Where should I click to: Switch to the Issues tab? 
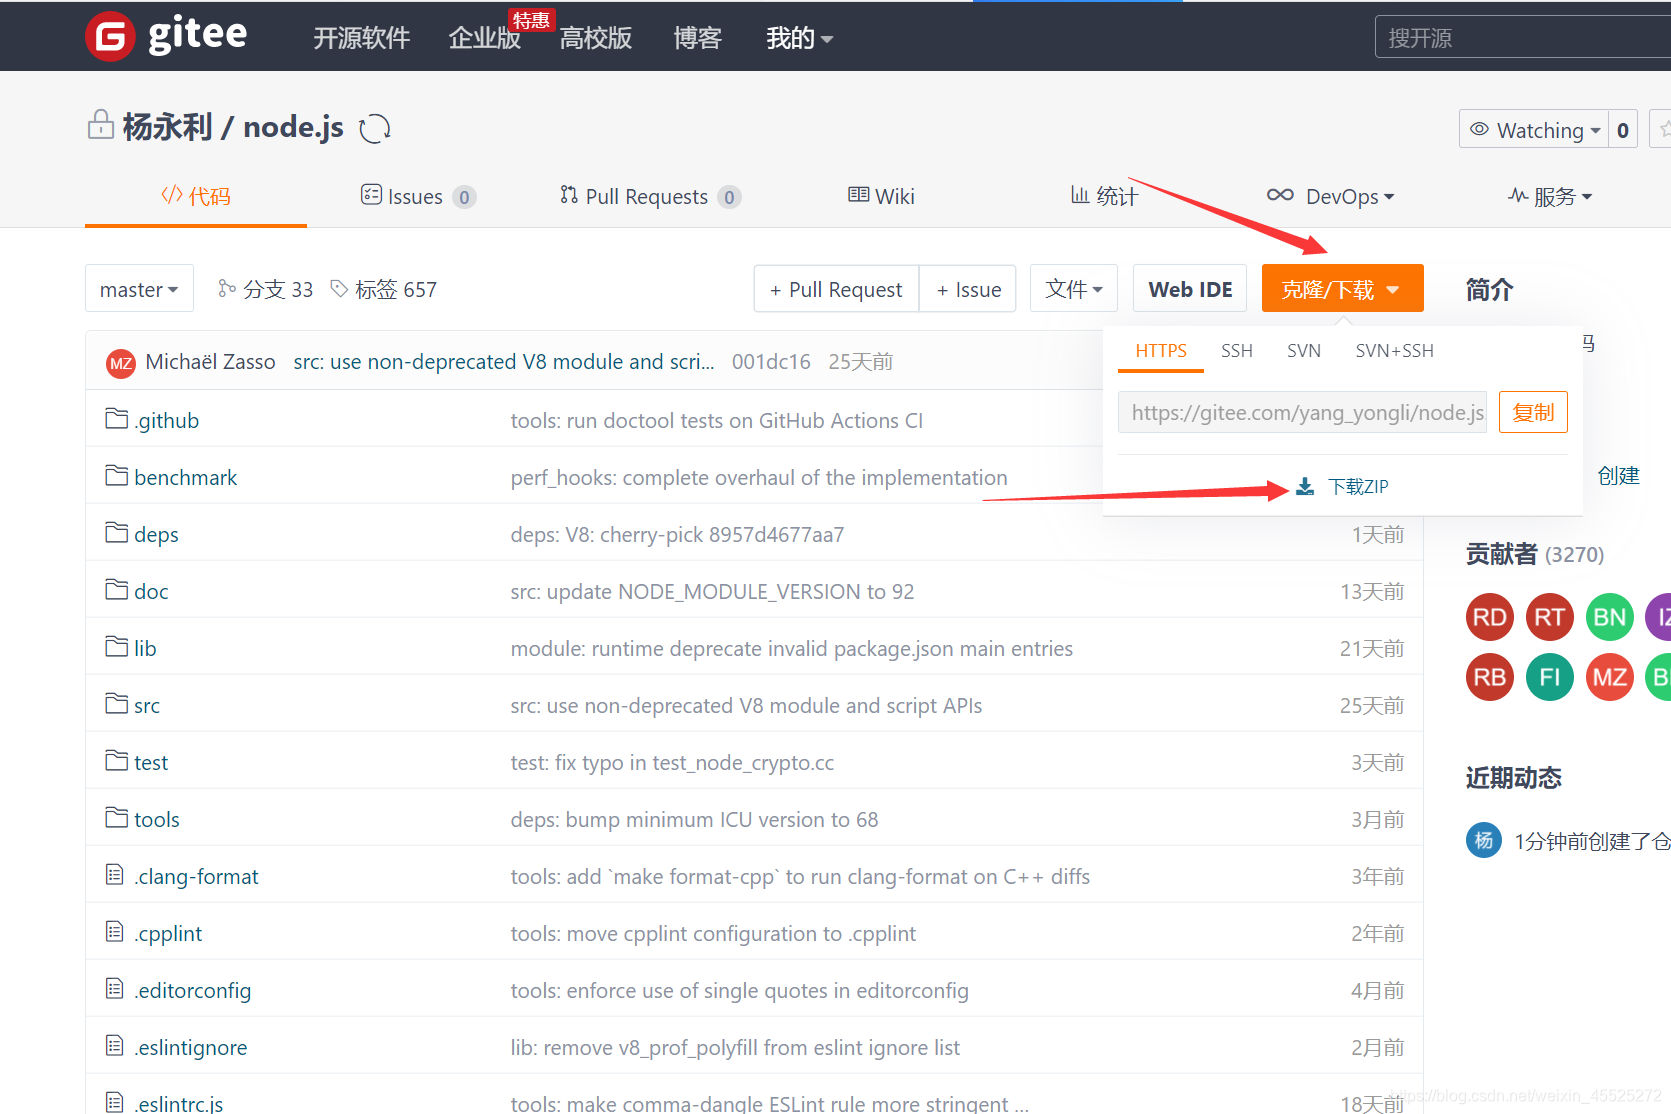[418, 196]
